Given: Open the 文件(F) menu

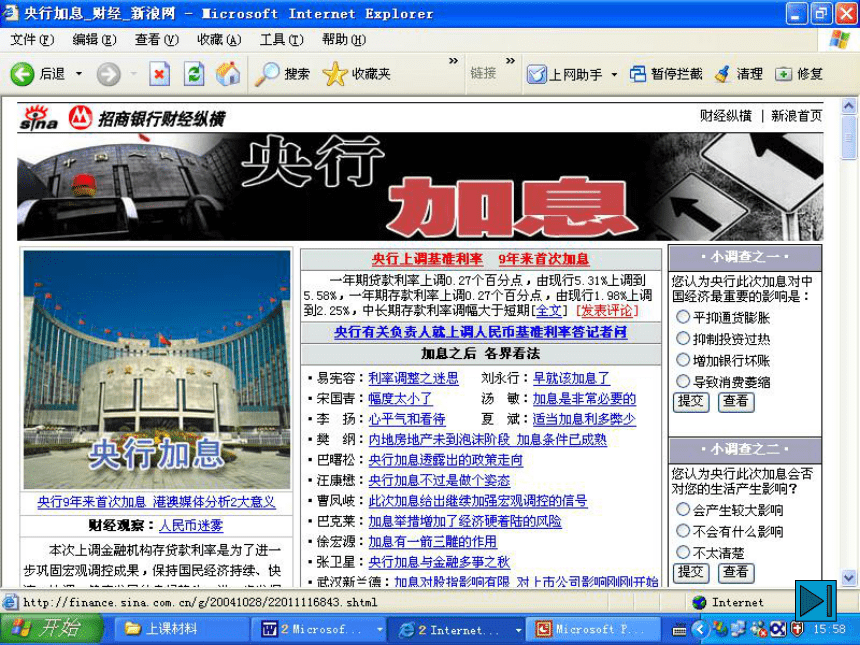Looking at the screenshot, I should click(x=32, y=39).
